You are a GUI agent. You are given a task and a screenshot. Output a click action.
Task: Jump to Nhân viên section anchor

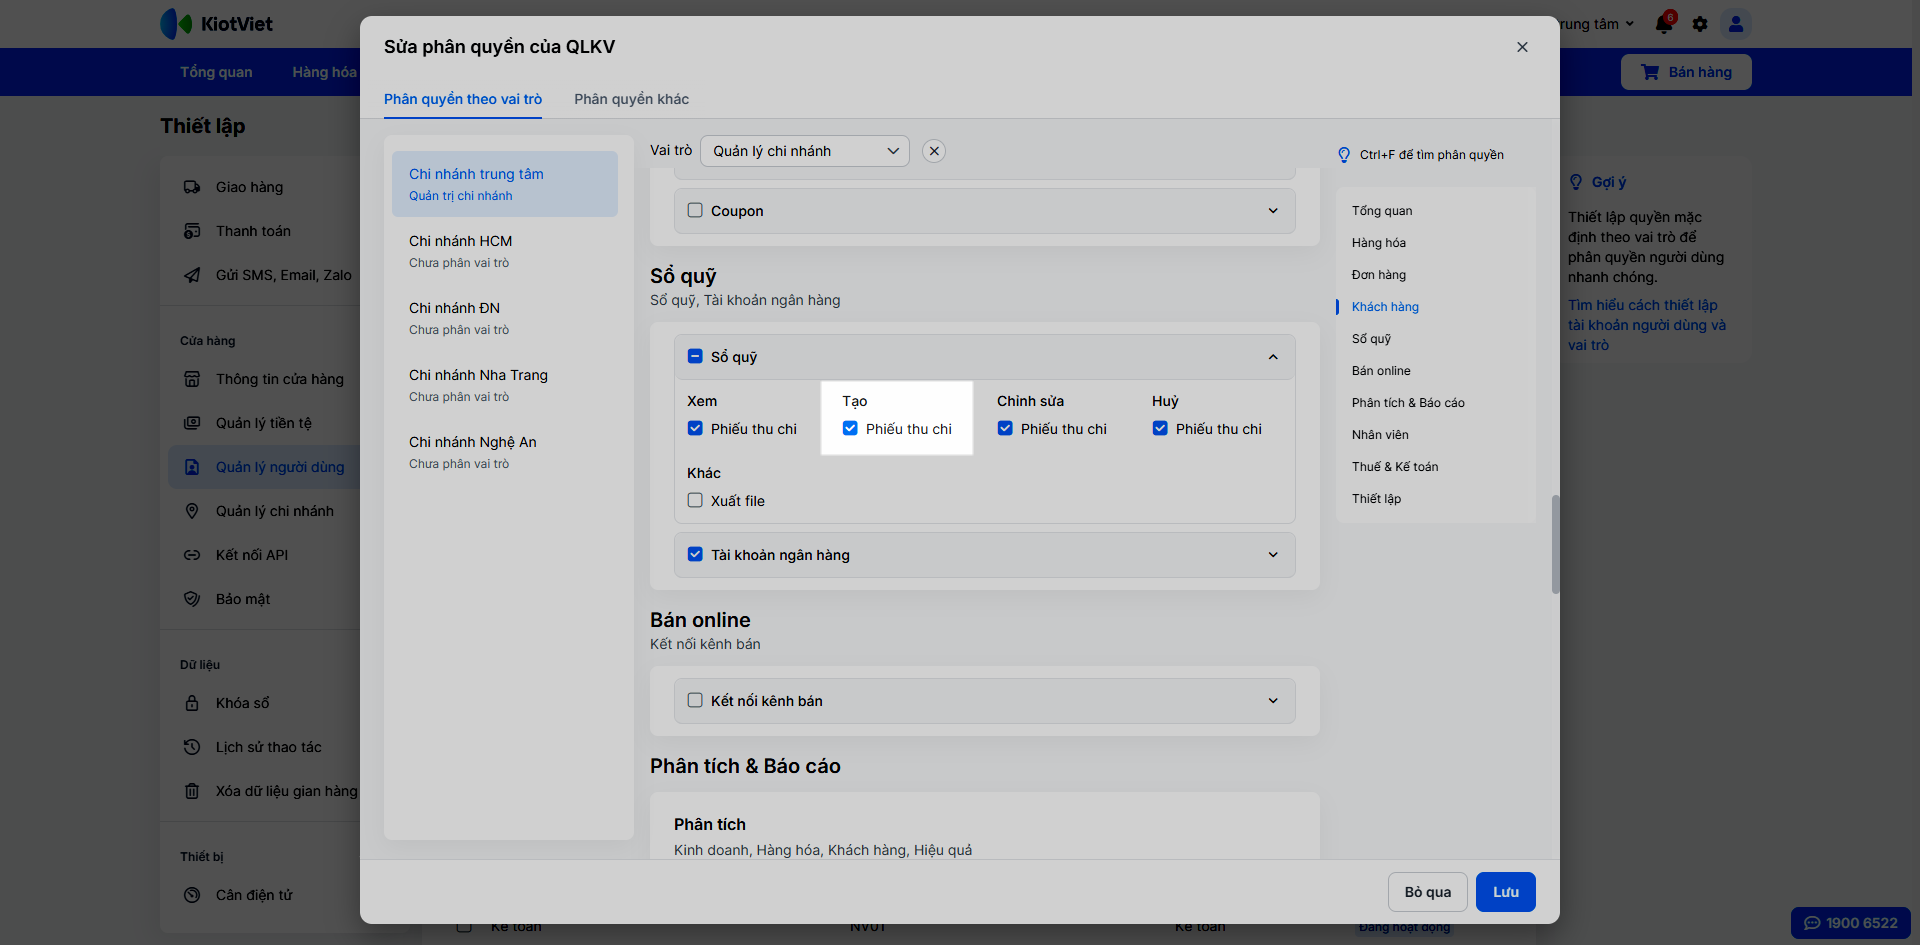[1380, 435]
